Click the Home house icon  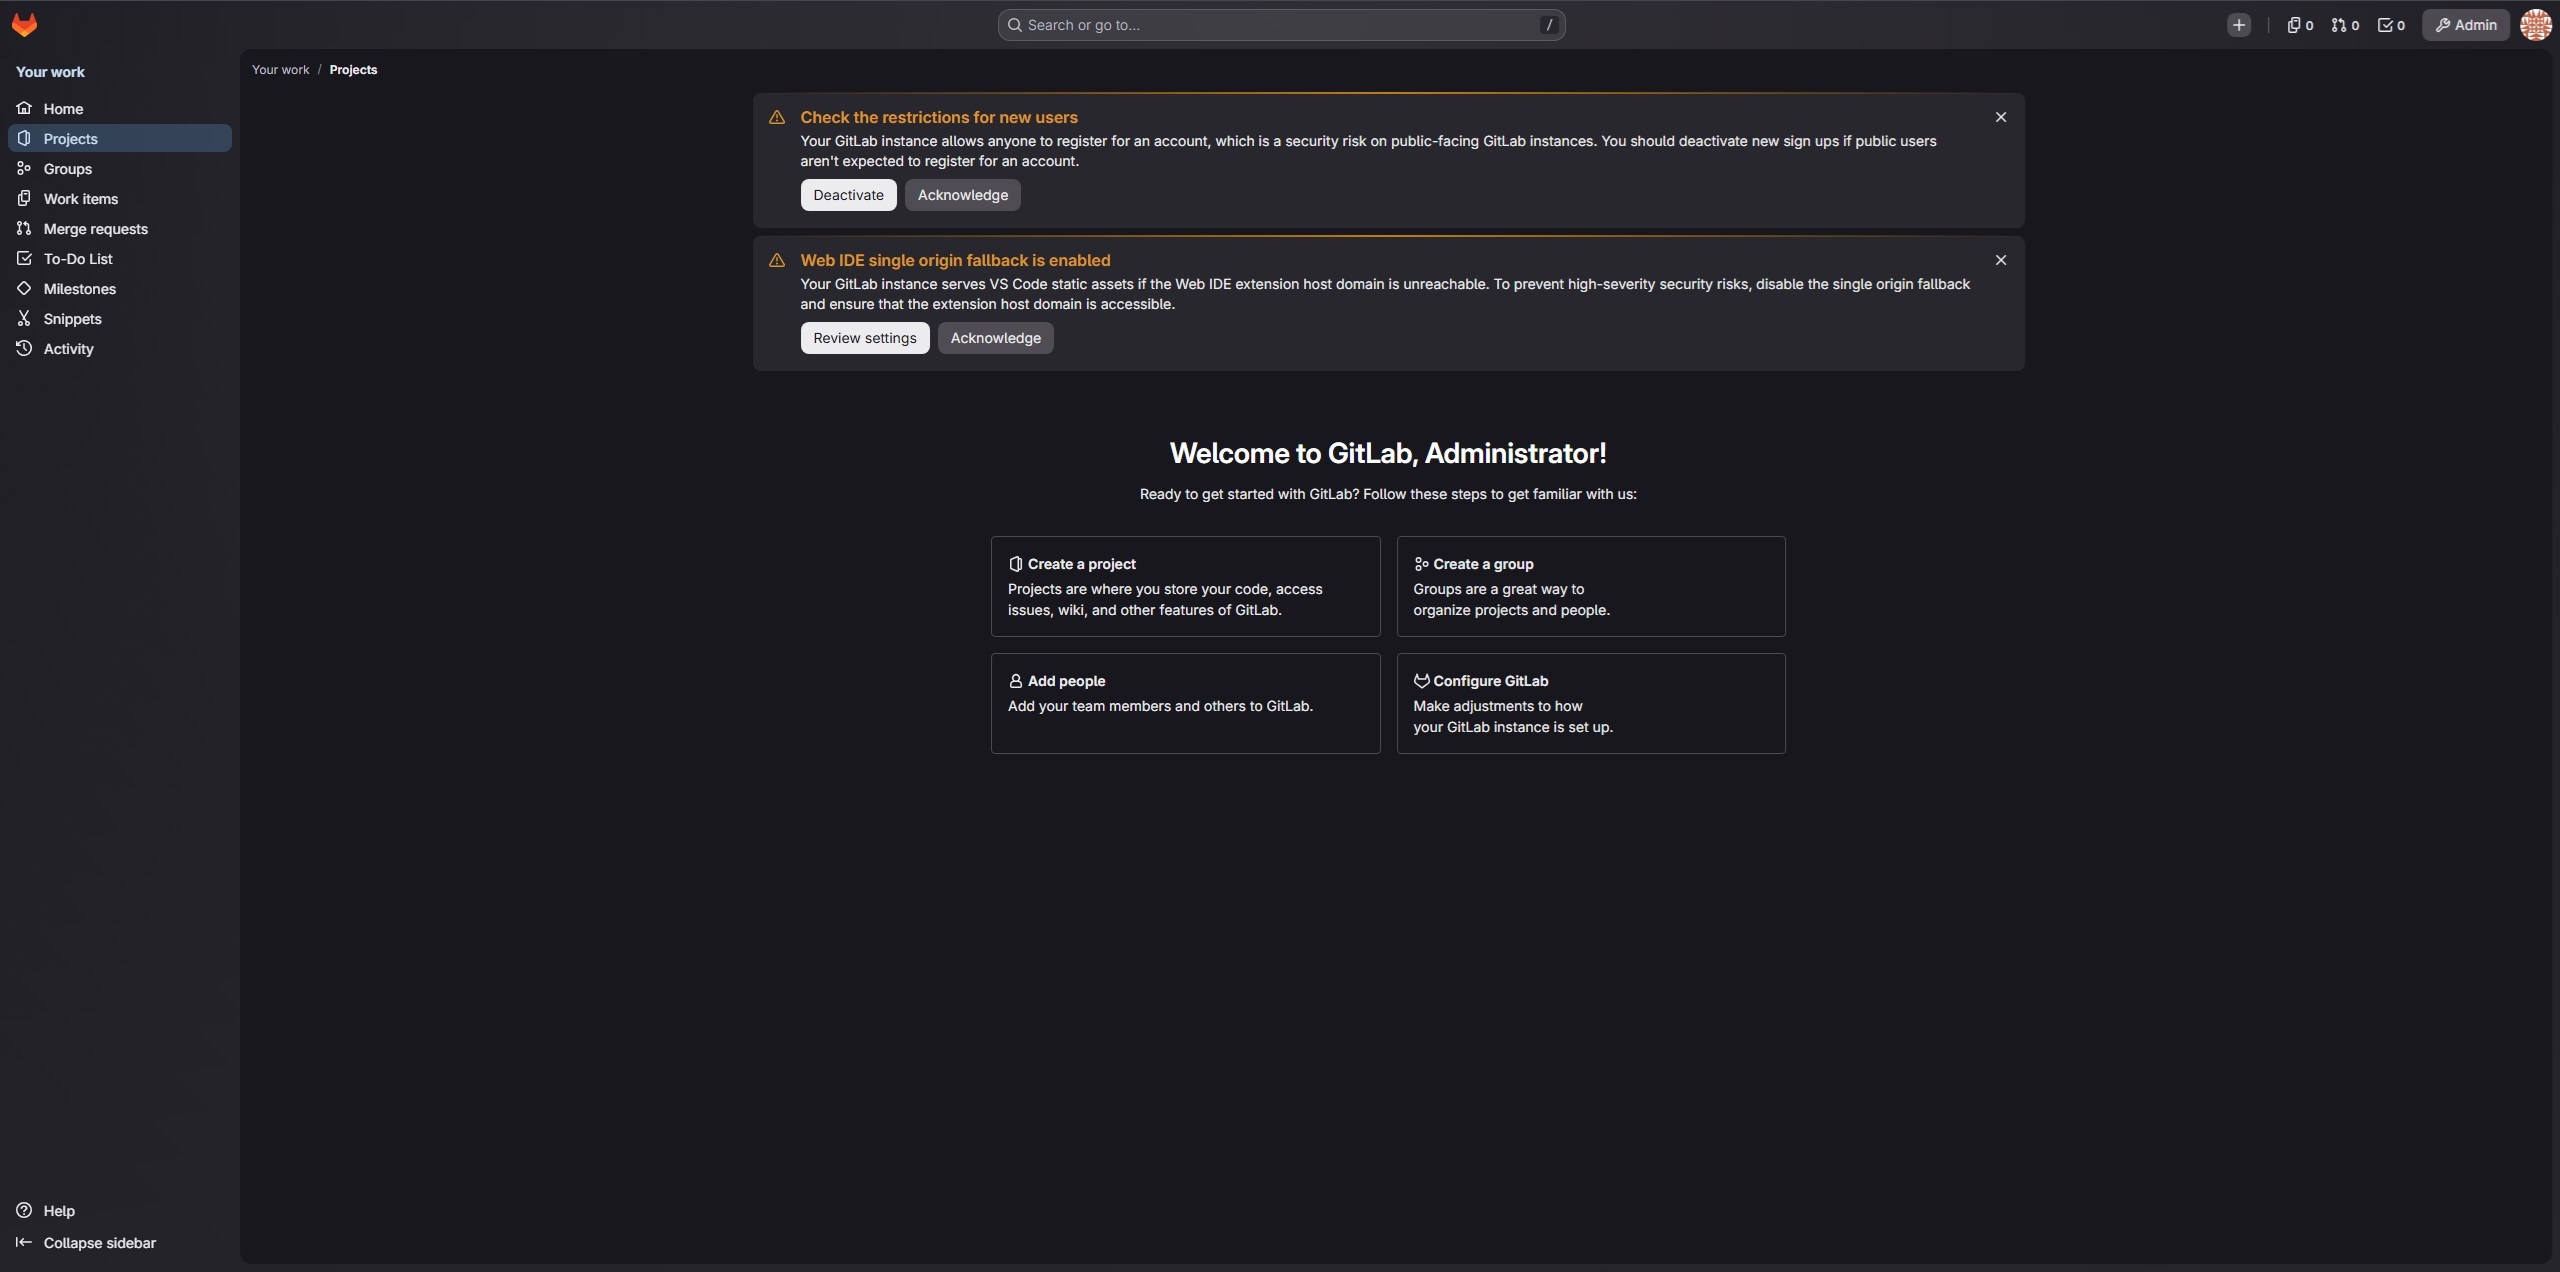click(x=24, y=108)
